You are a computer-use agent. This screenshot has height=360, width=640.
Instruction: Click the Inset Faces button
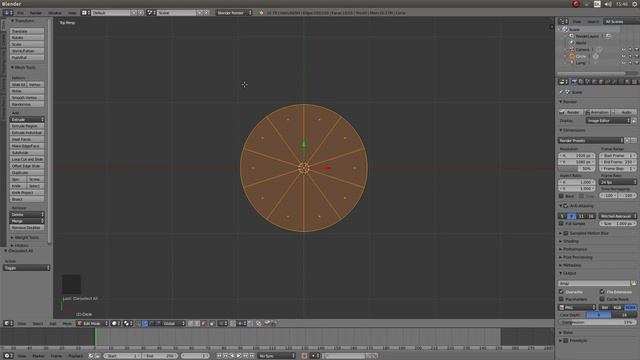click(x=27, y=139)
